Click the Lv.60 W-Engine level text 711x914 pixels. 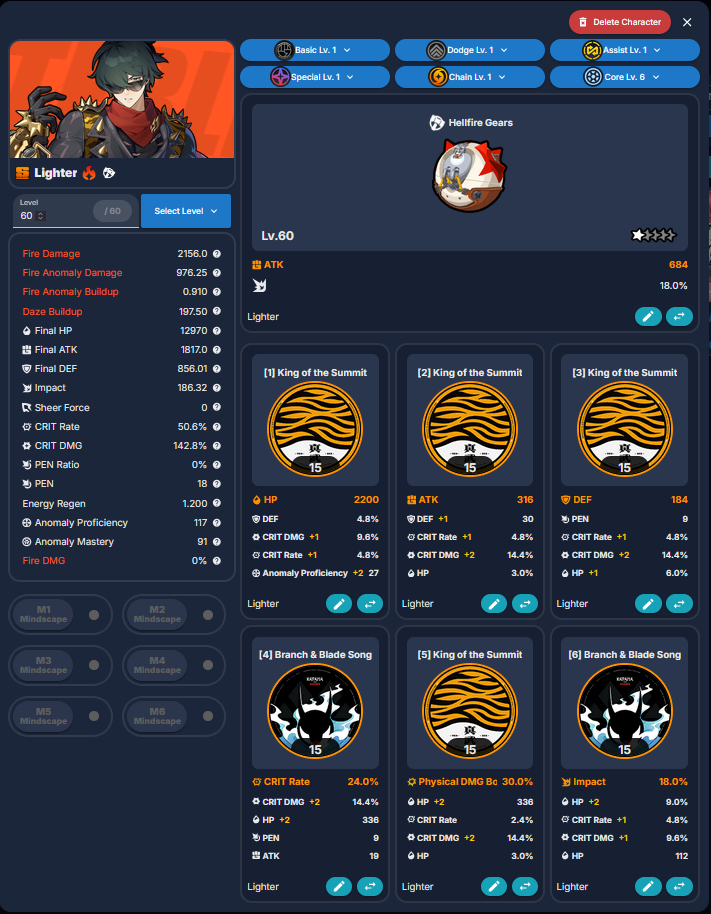pyautogui.click(x=277, y=236)
